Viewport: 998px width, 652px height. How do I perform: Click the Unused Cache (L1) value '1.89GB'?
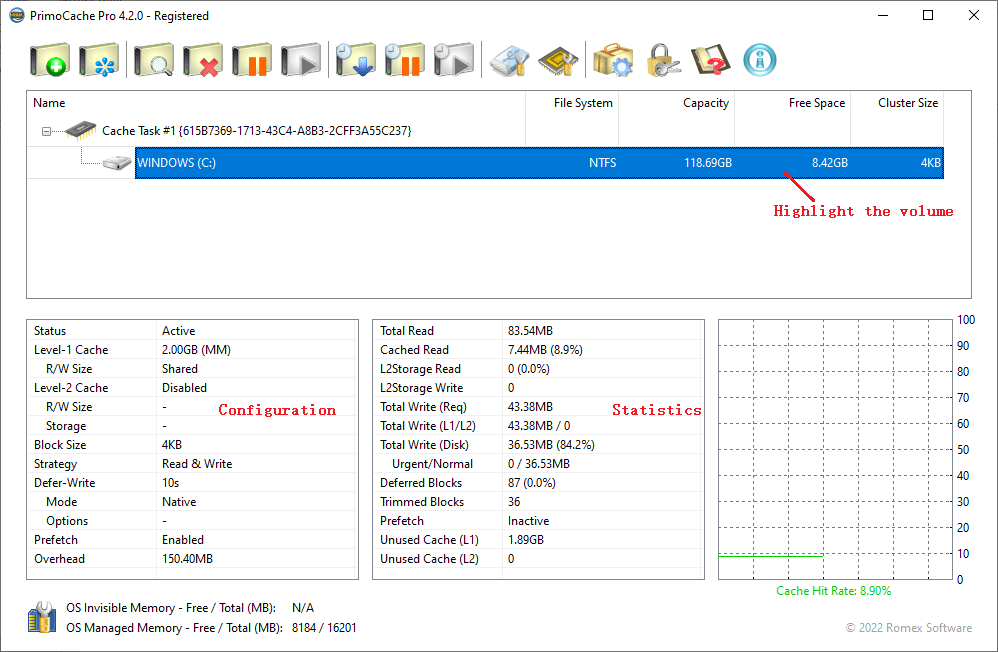pos(526,540)
